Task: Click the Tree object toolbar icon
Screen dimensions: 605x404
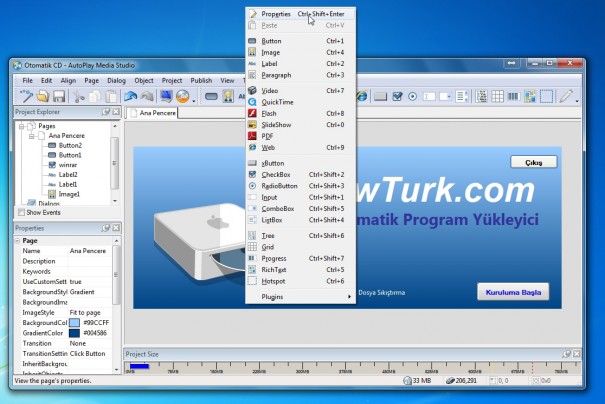Action: (481, 96)
